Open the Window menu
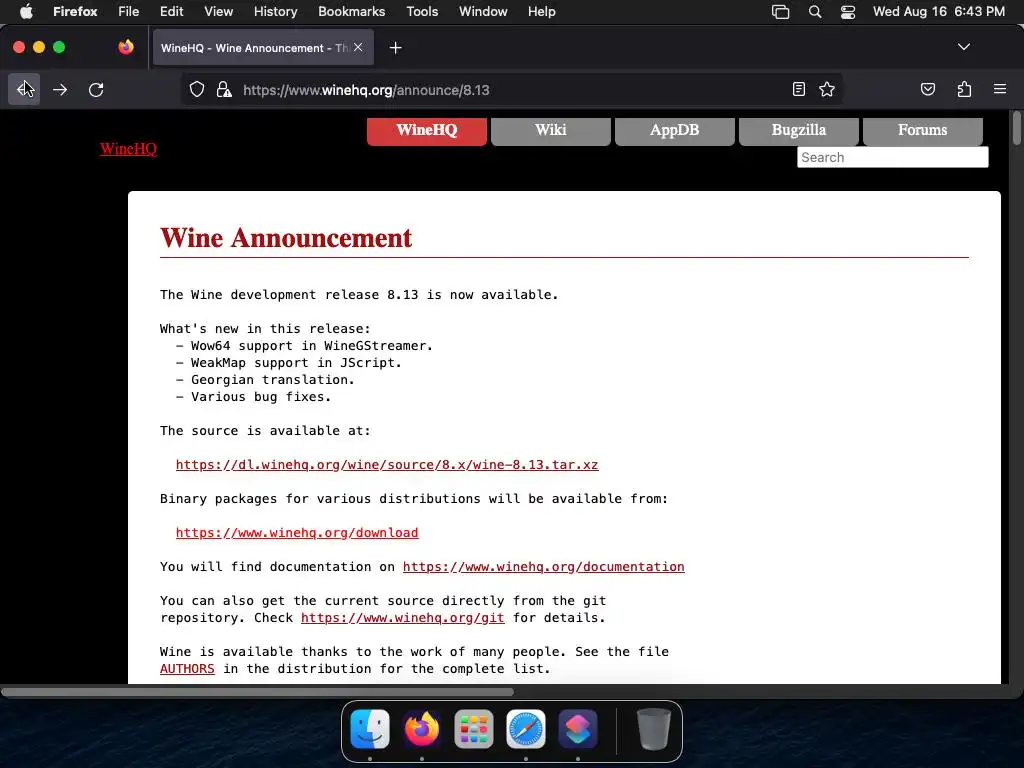The image size is (1024, 768). [483, 11]
